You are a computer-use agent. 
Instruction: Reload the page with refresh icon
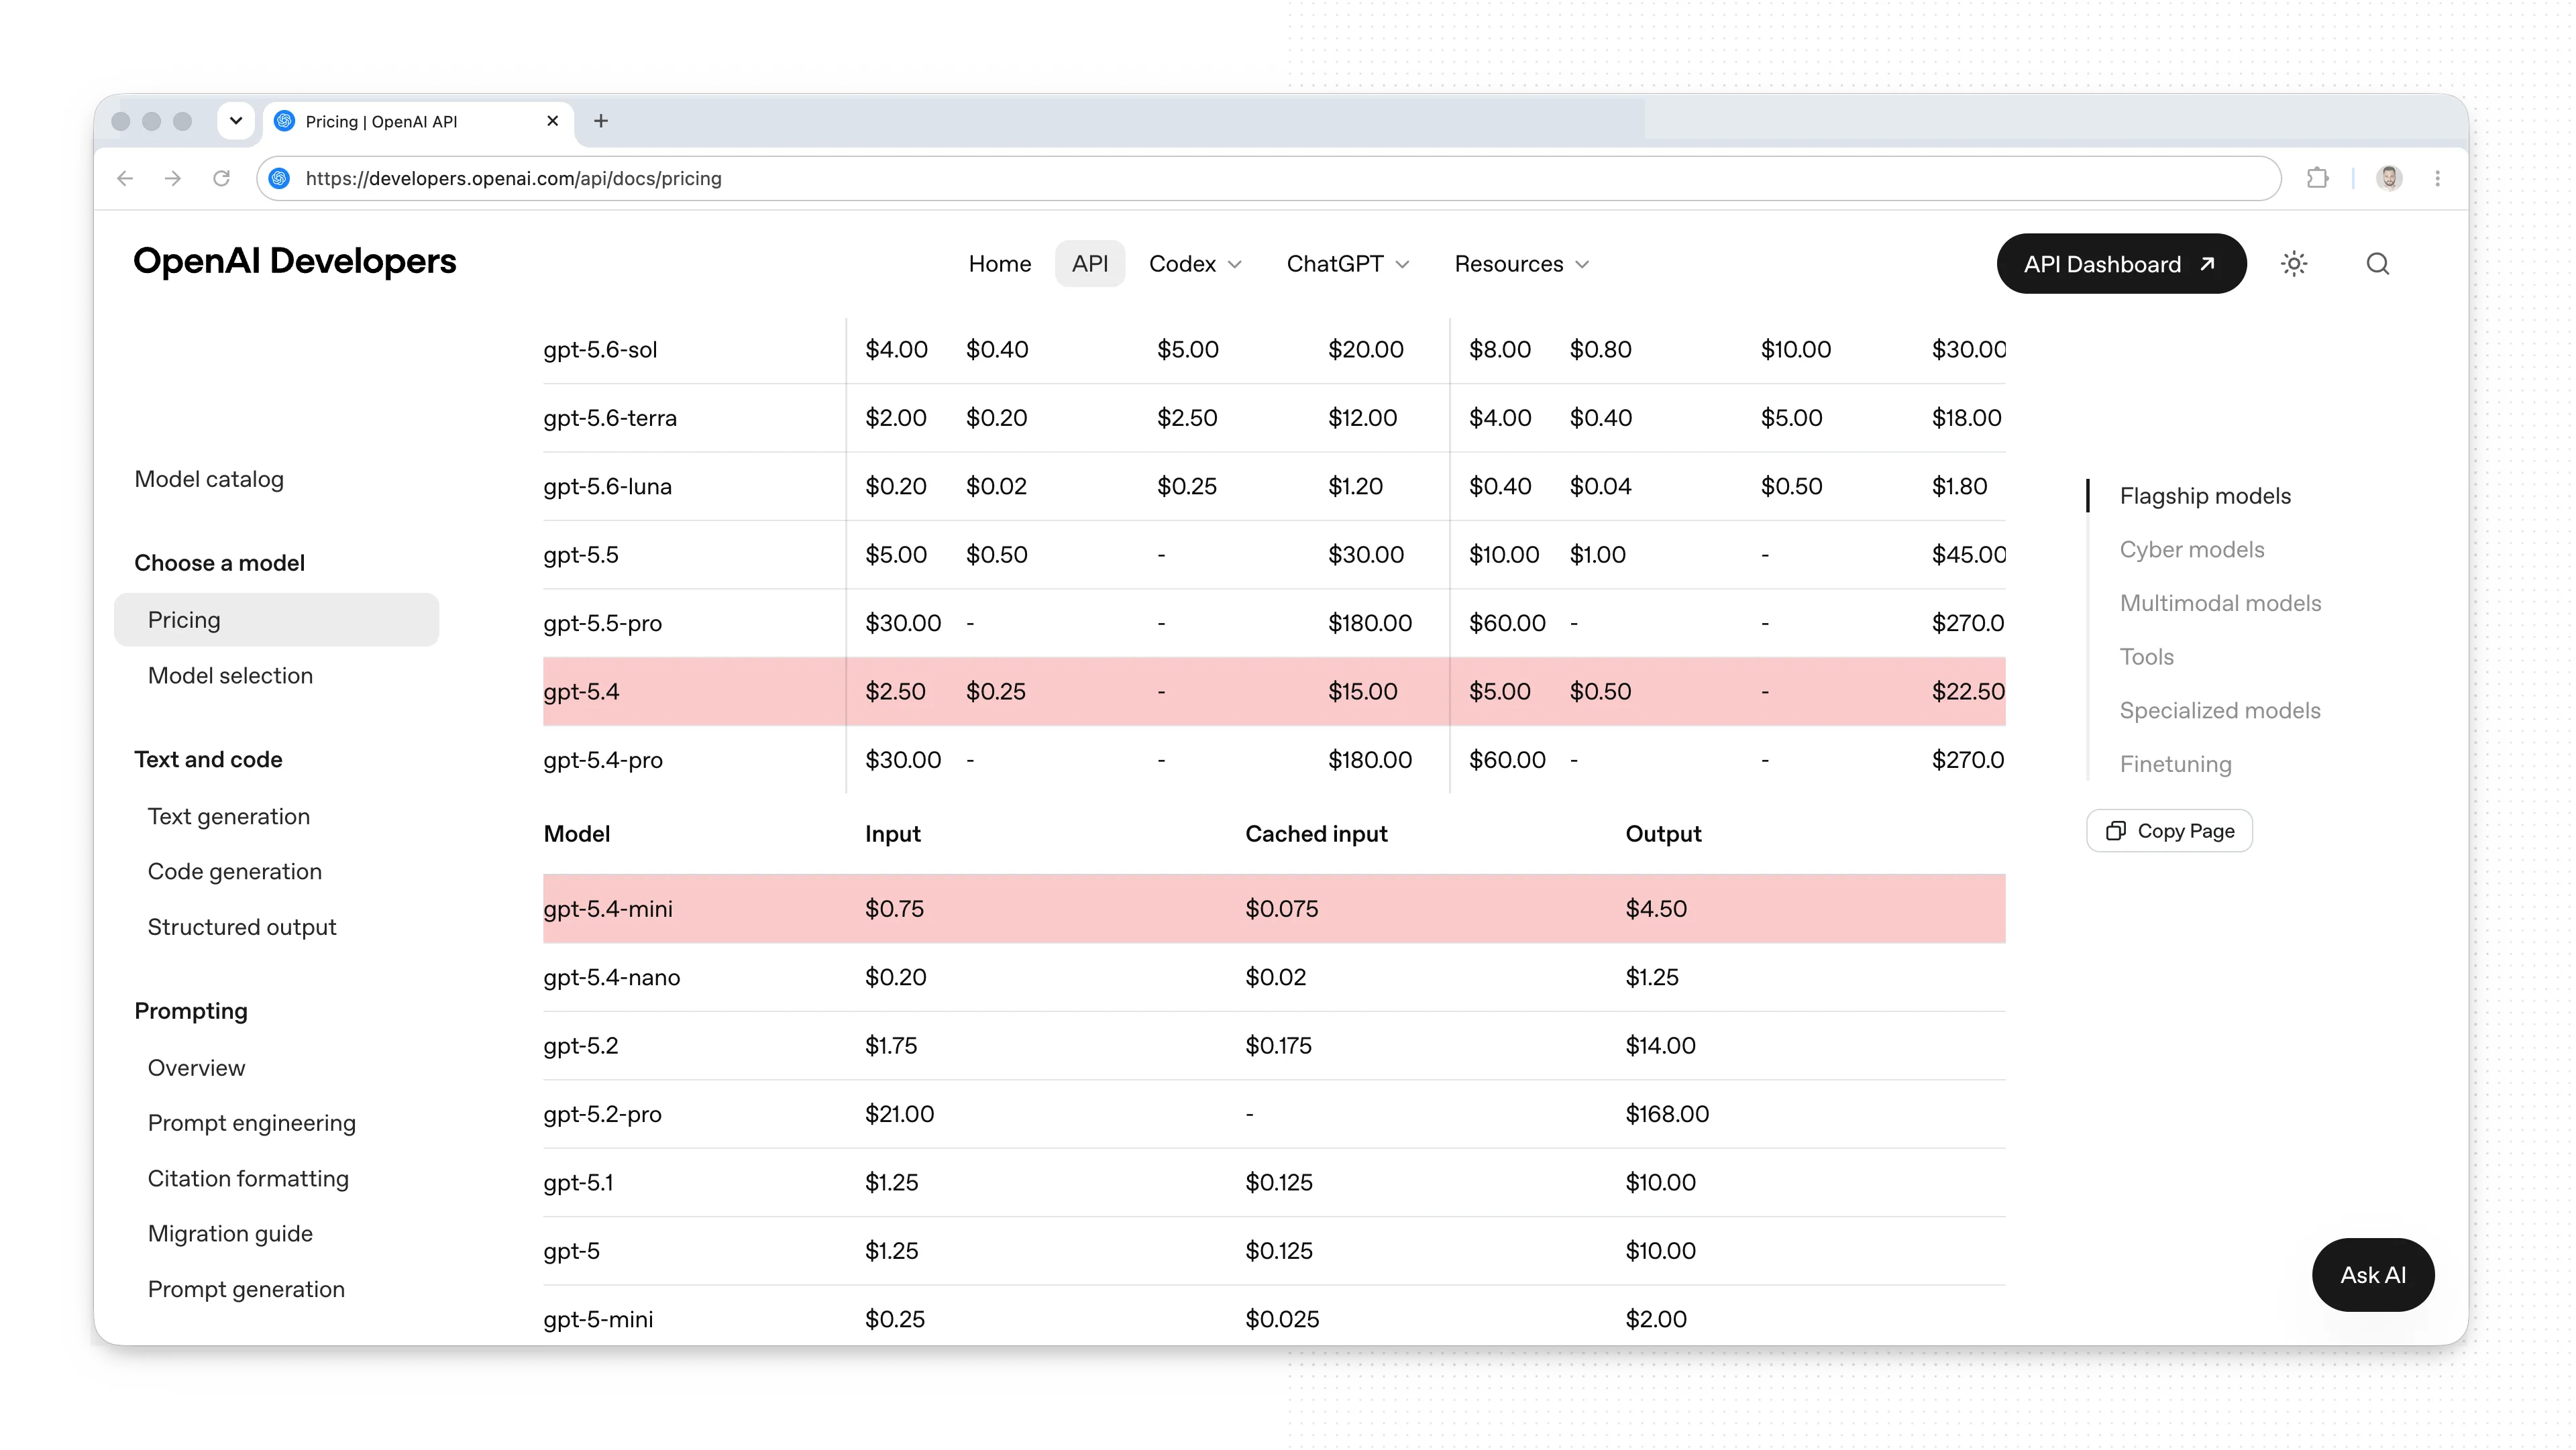221,178
